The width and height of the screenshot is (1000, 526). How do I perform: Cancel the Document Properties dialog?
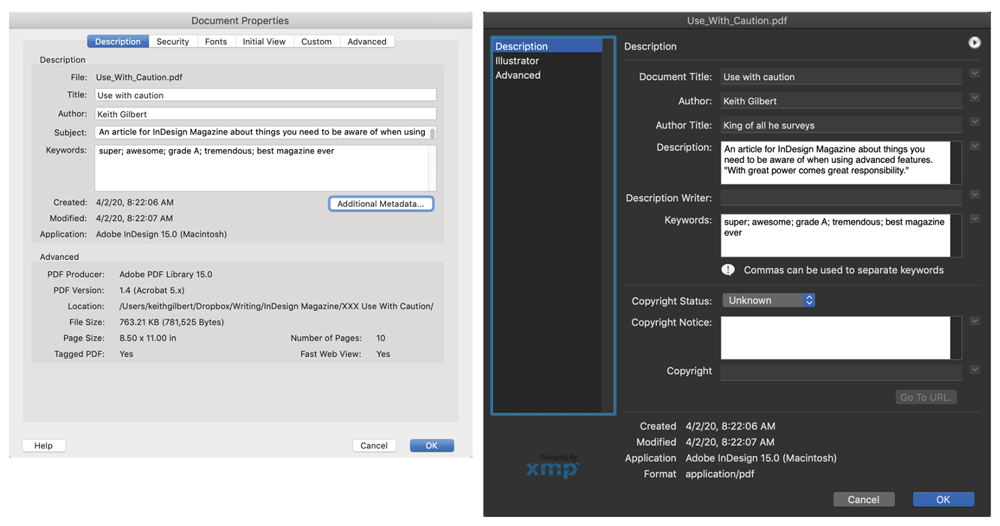pyautogui.click(x=374, y=446)
